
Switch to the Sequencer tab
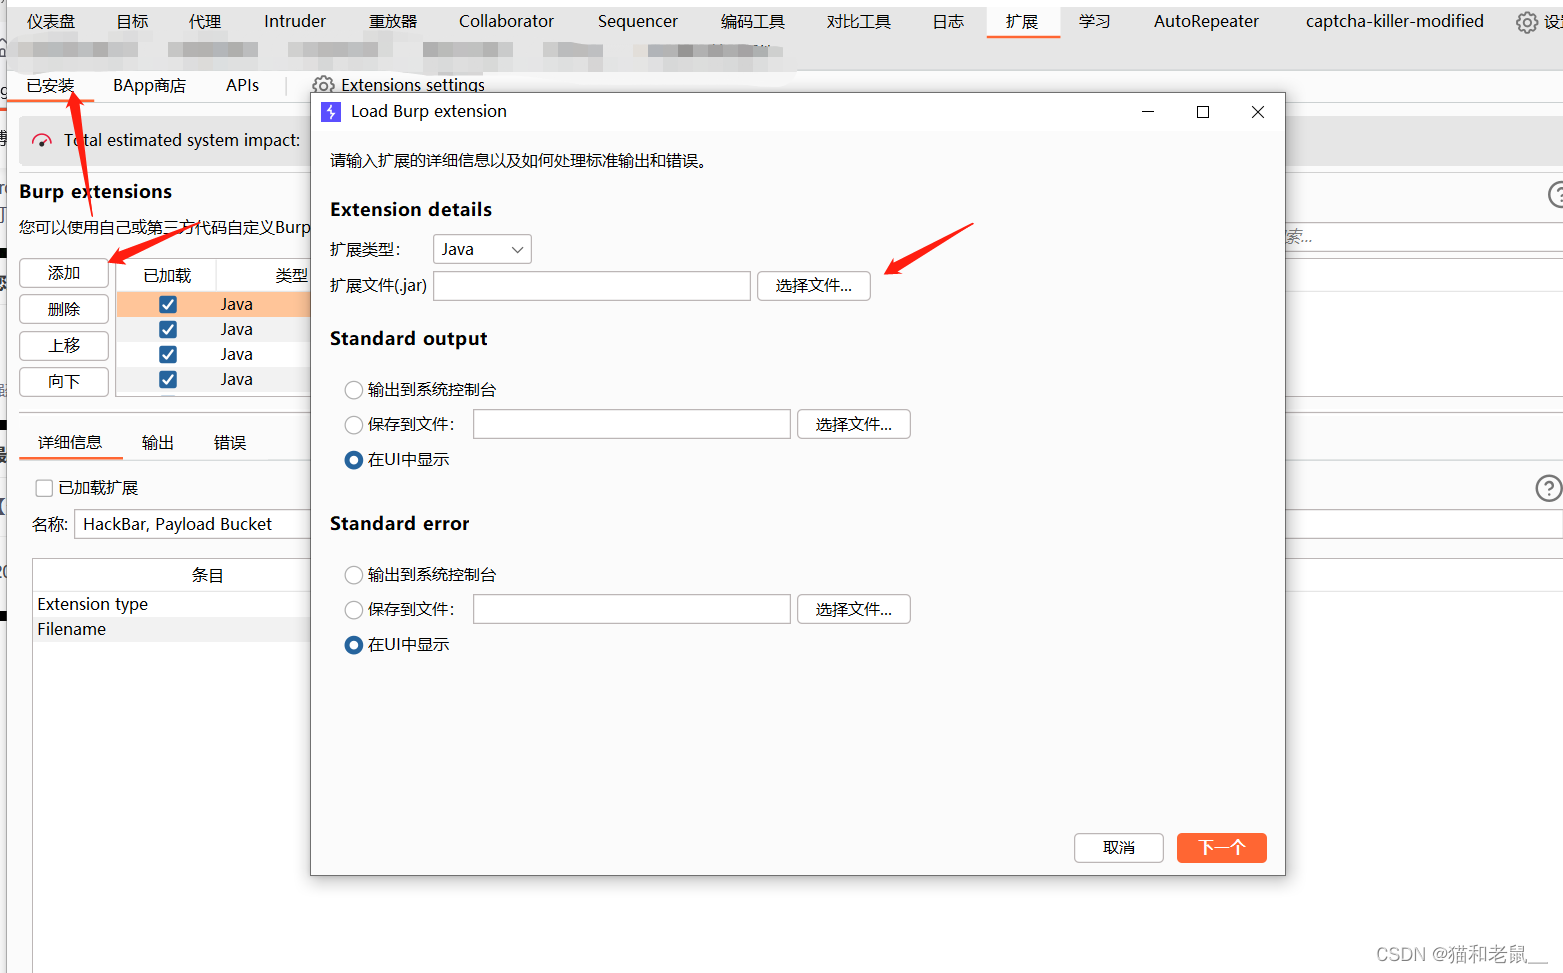(638, 21)
